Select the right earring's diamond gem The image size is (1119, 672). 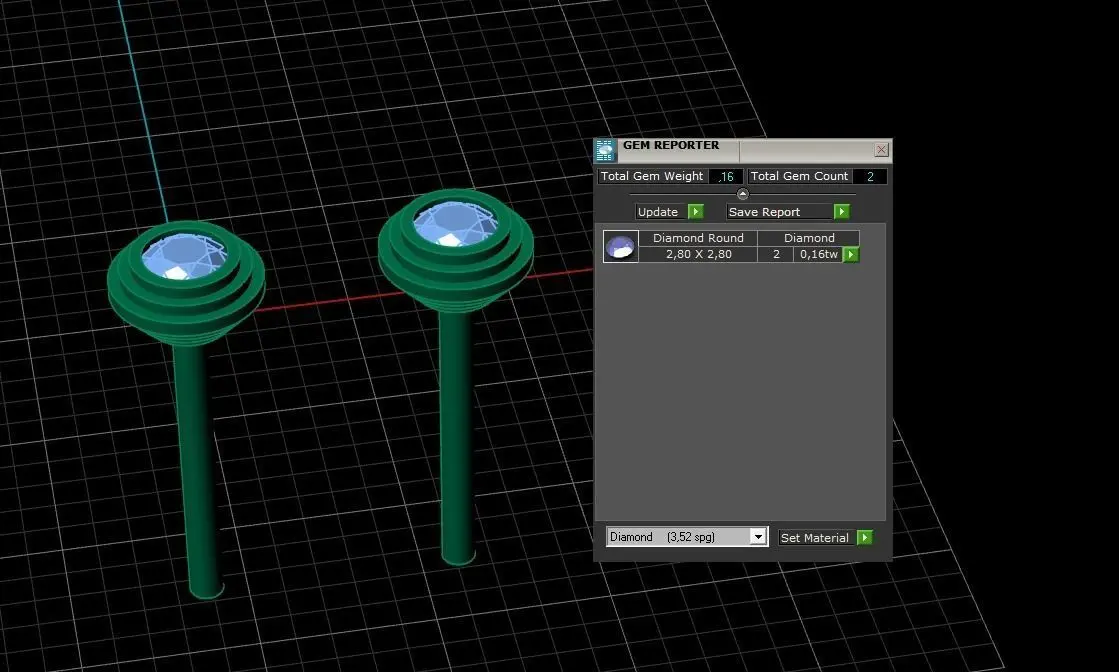pos(455,224)
